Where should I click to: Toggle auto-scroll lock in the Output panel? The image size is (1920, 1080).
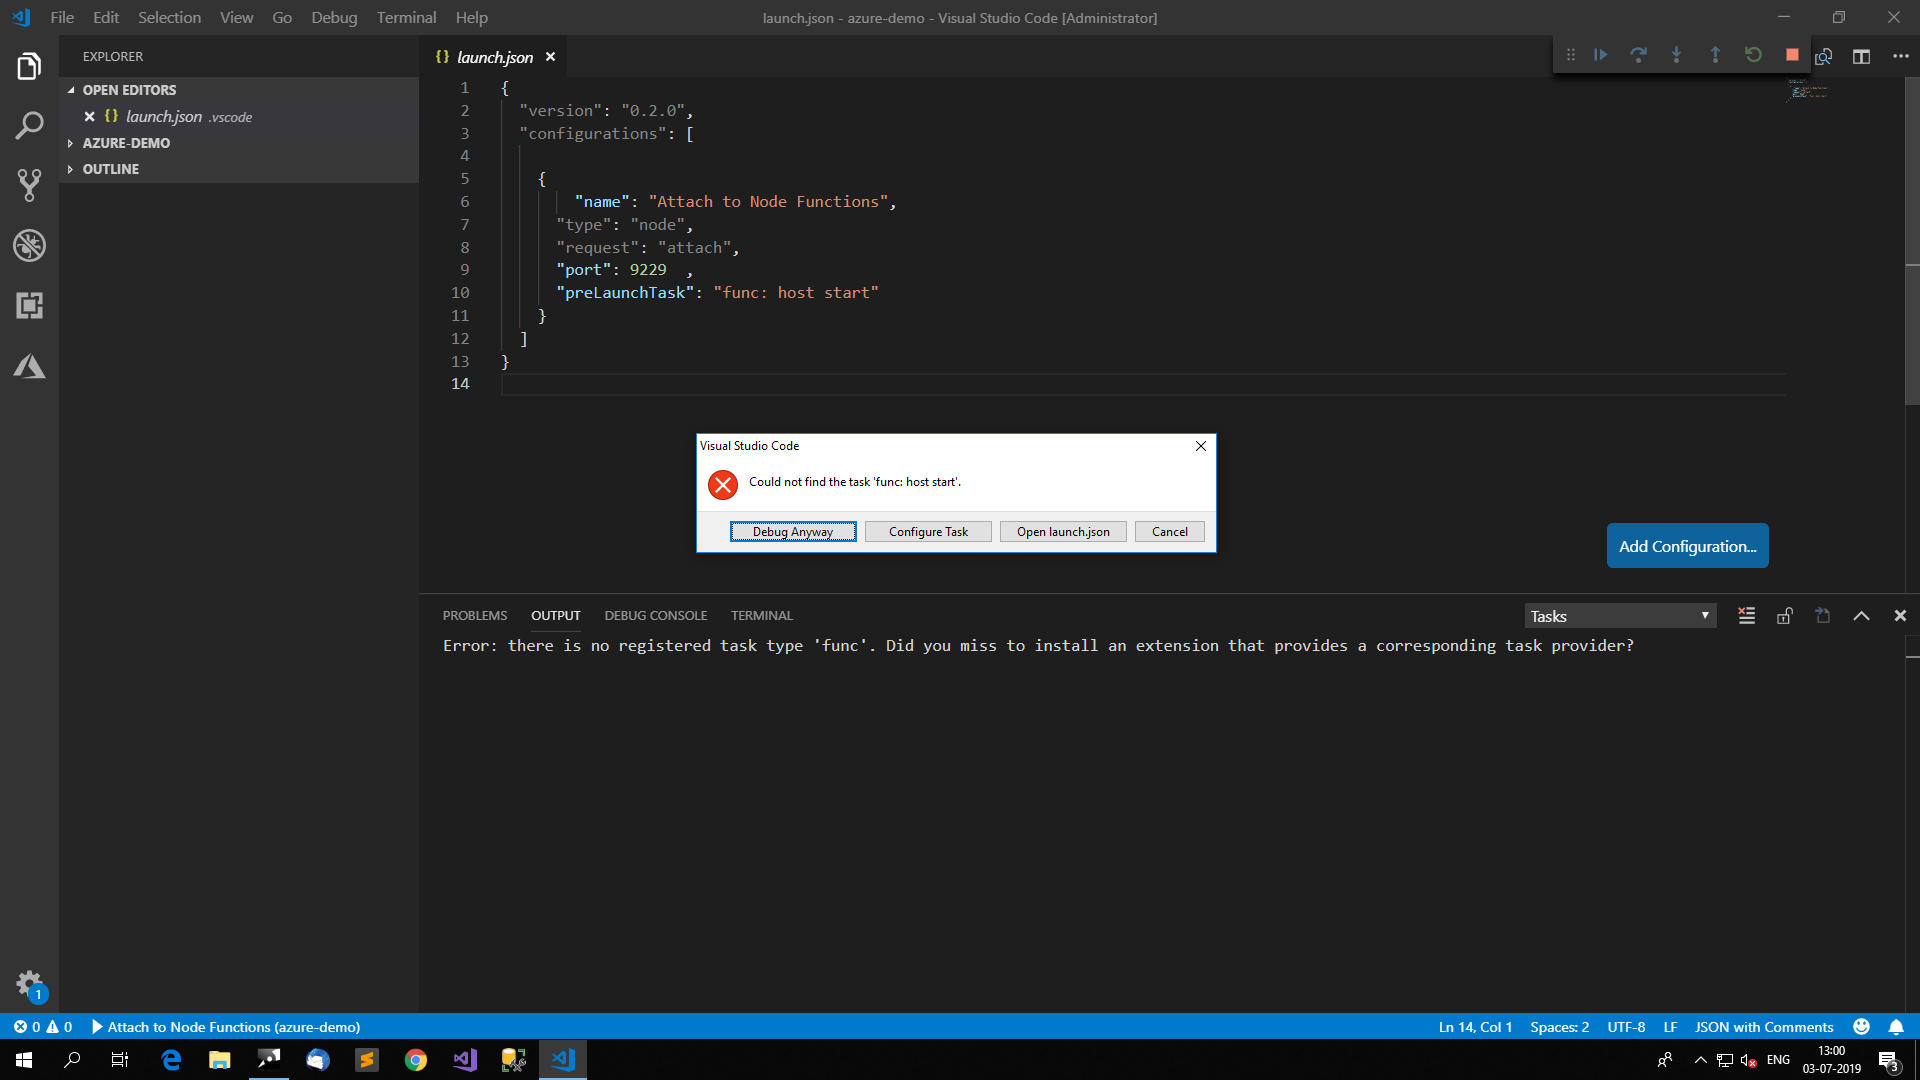click(1784, 615)
